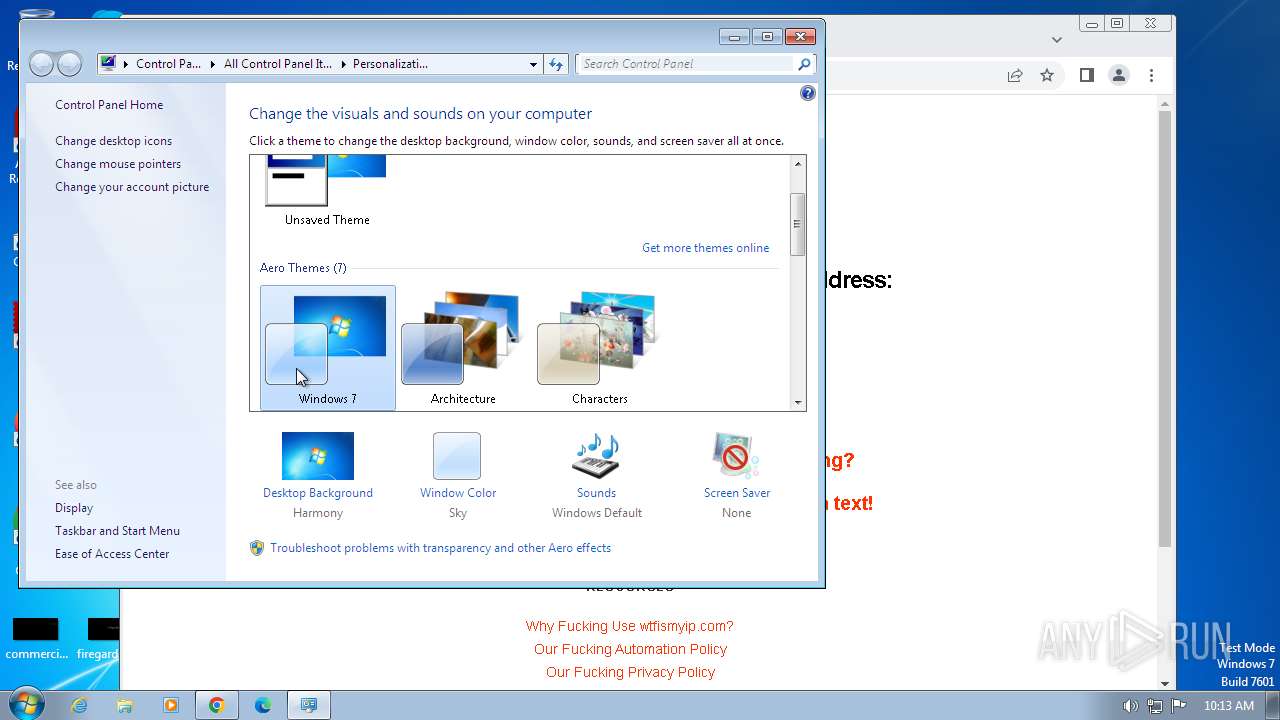Click the Forward navigation arrow

tap(69, 64)
